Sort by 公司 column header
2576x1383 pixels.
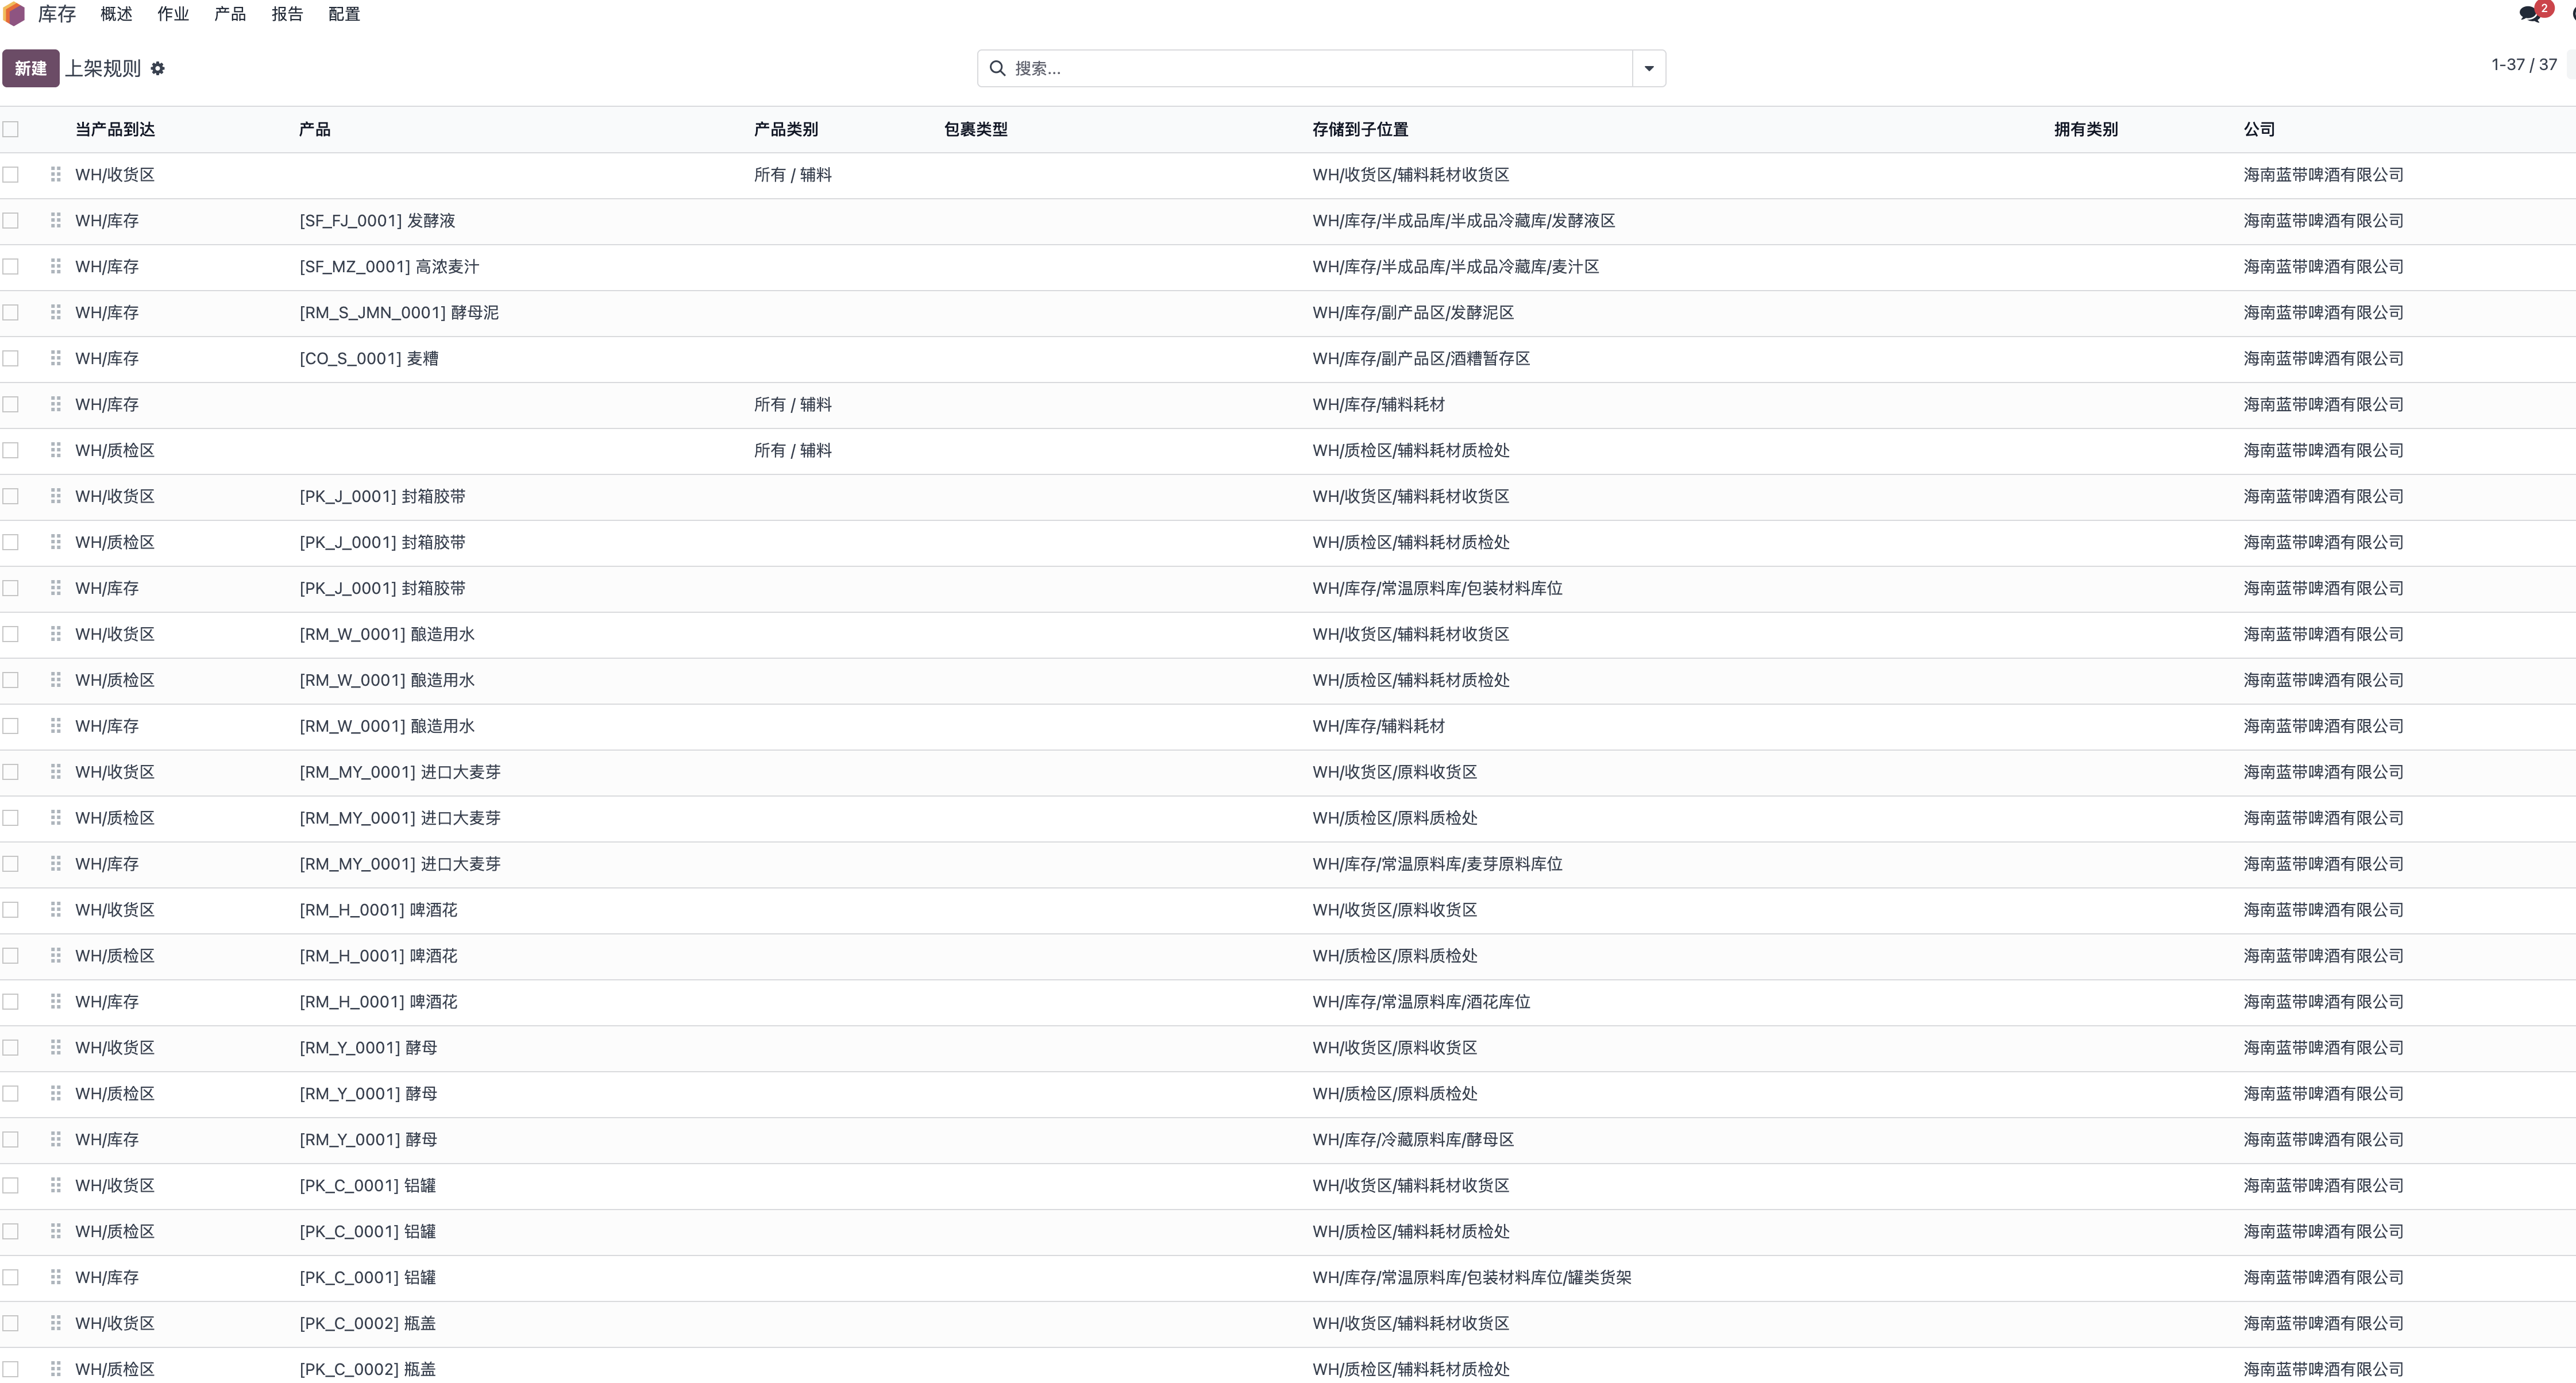point(2259,129)
